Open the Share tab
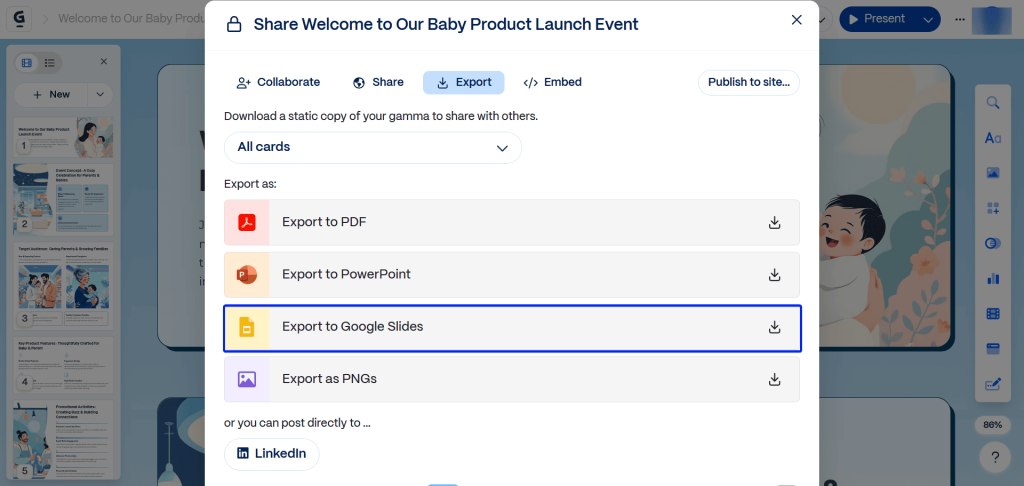The height and width of the screenshot is (486, 1024). [378, 82]
